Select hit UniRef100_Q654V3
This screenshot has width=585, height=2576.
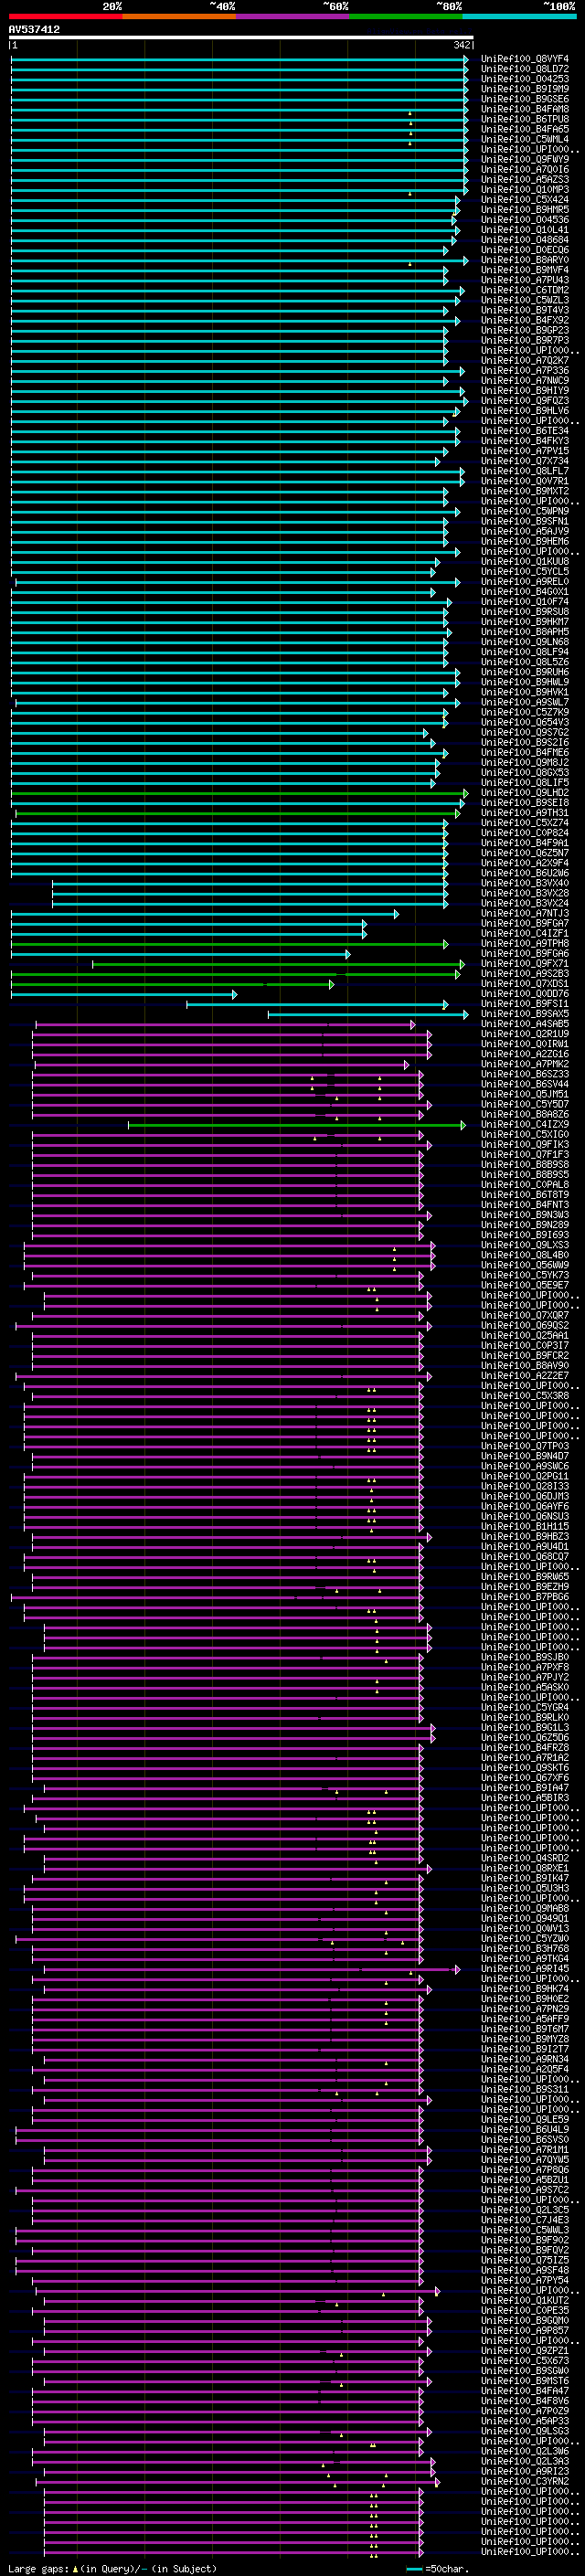coord(525,723)
